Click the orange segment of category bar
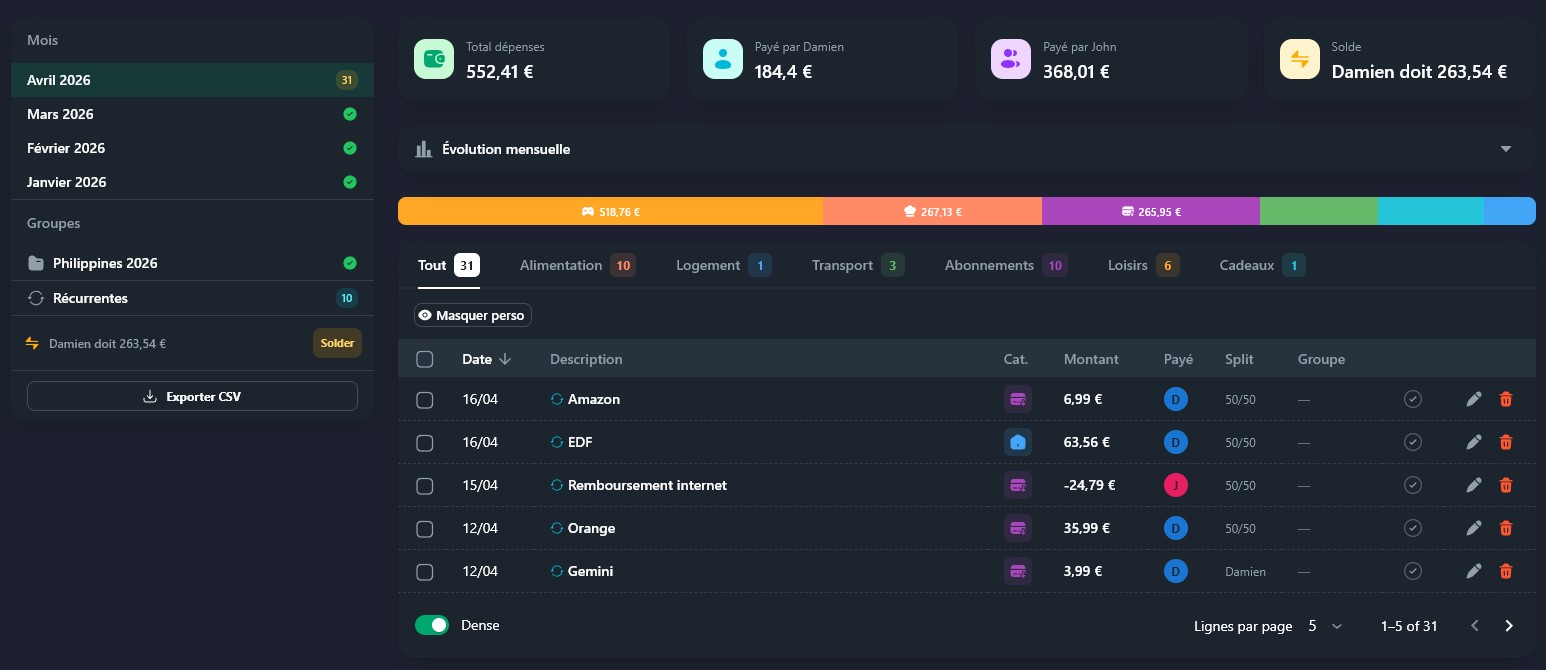1546x670 pixels. point(610,211)
